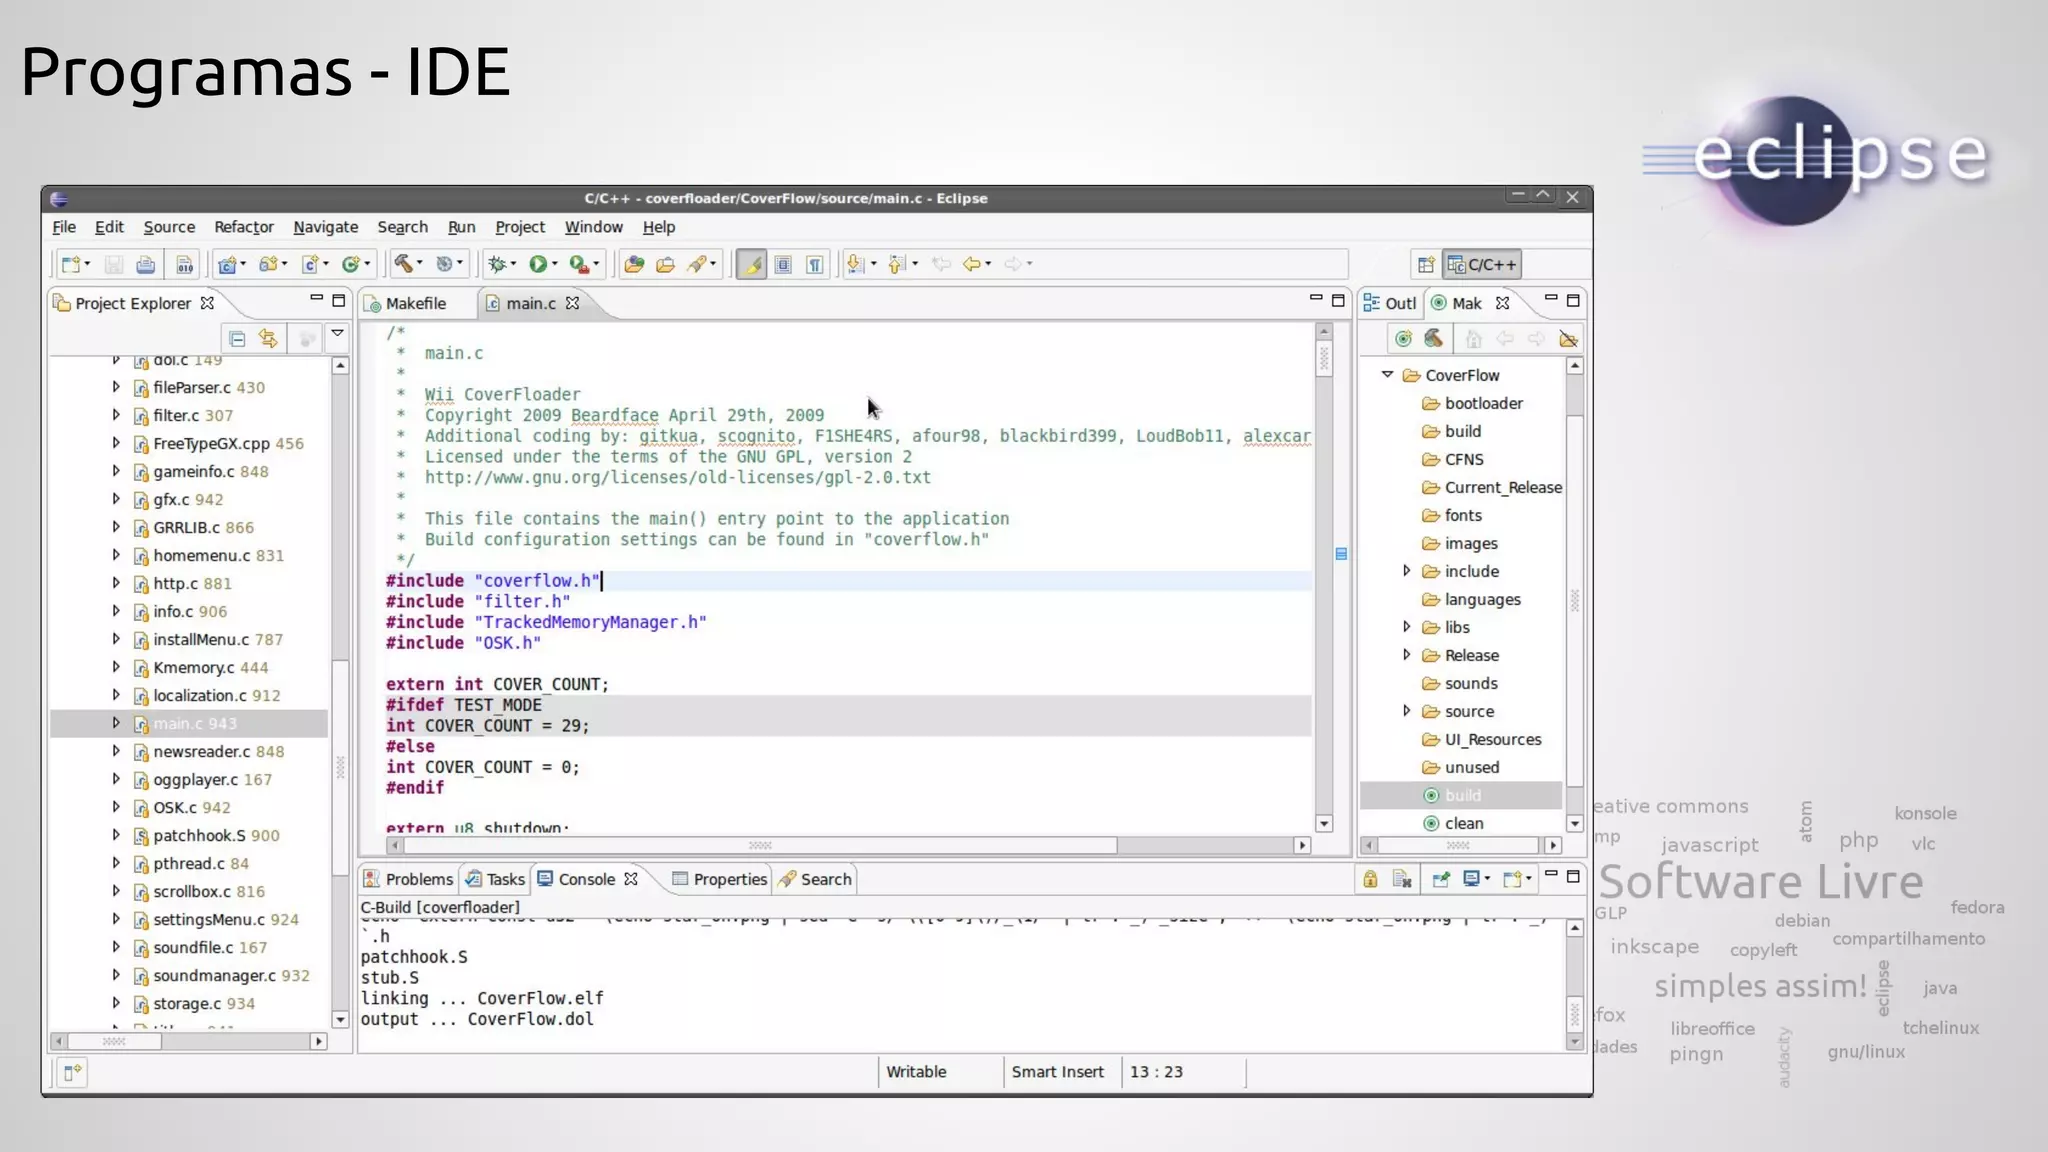Click the New Class icon

coord(350,264)
